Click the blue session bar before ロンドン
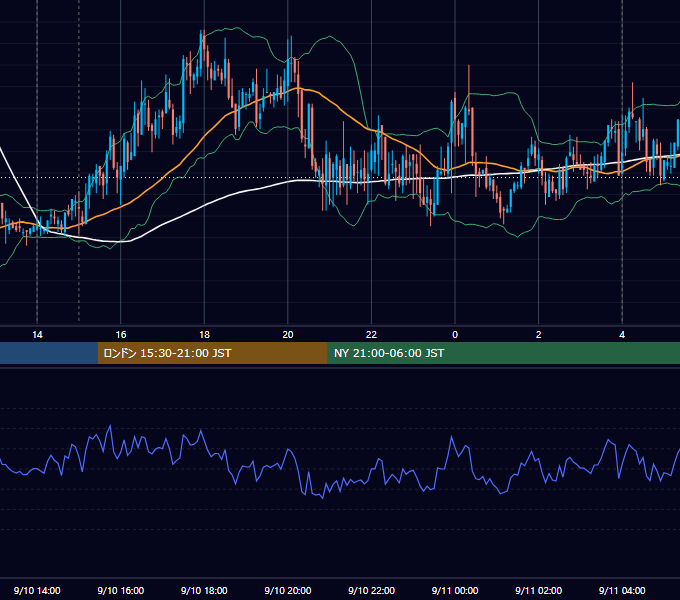This screenshot has width=680, height=600. coord(49,353)
